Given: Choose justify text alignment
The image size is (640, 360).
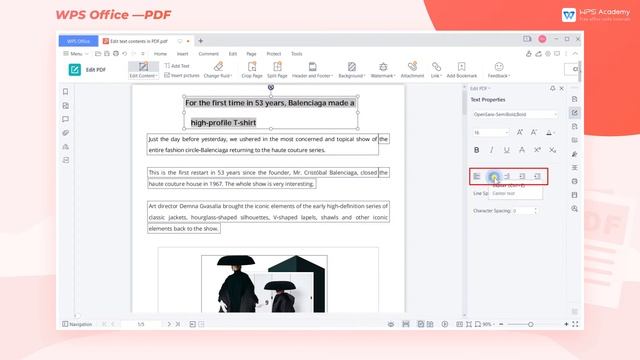Looking at the screenshot, I should click(522, 176).
